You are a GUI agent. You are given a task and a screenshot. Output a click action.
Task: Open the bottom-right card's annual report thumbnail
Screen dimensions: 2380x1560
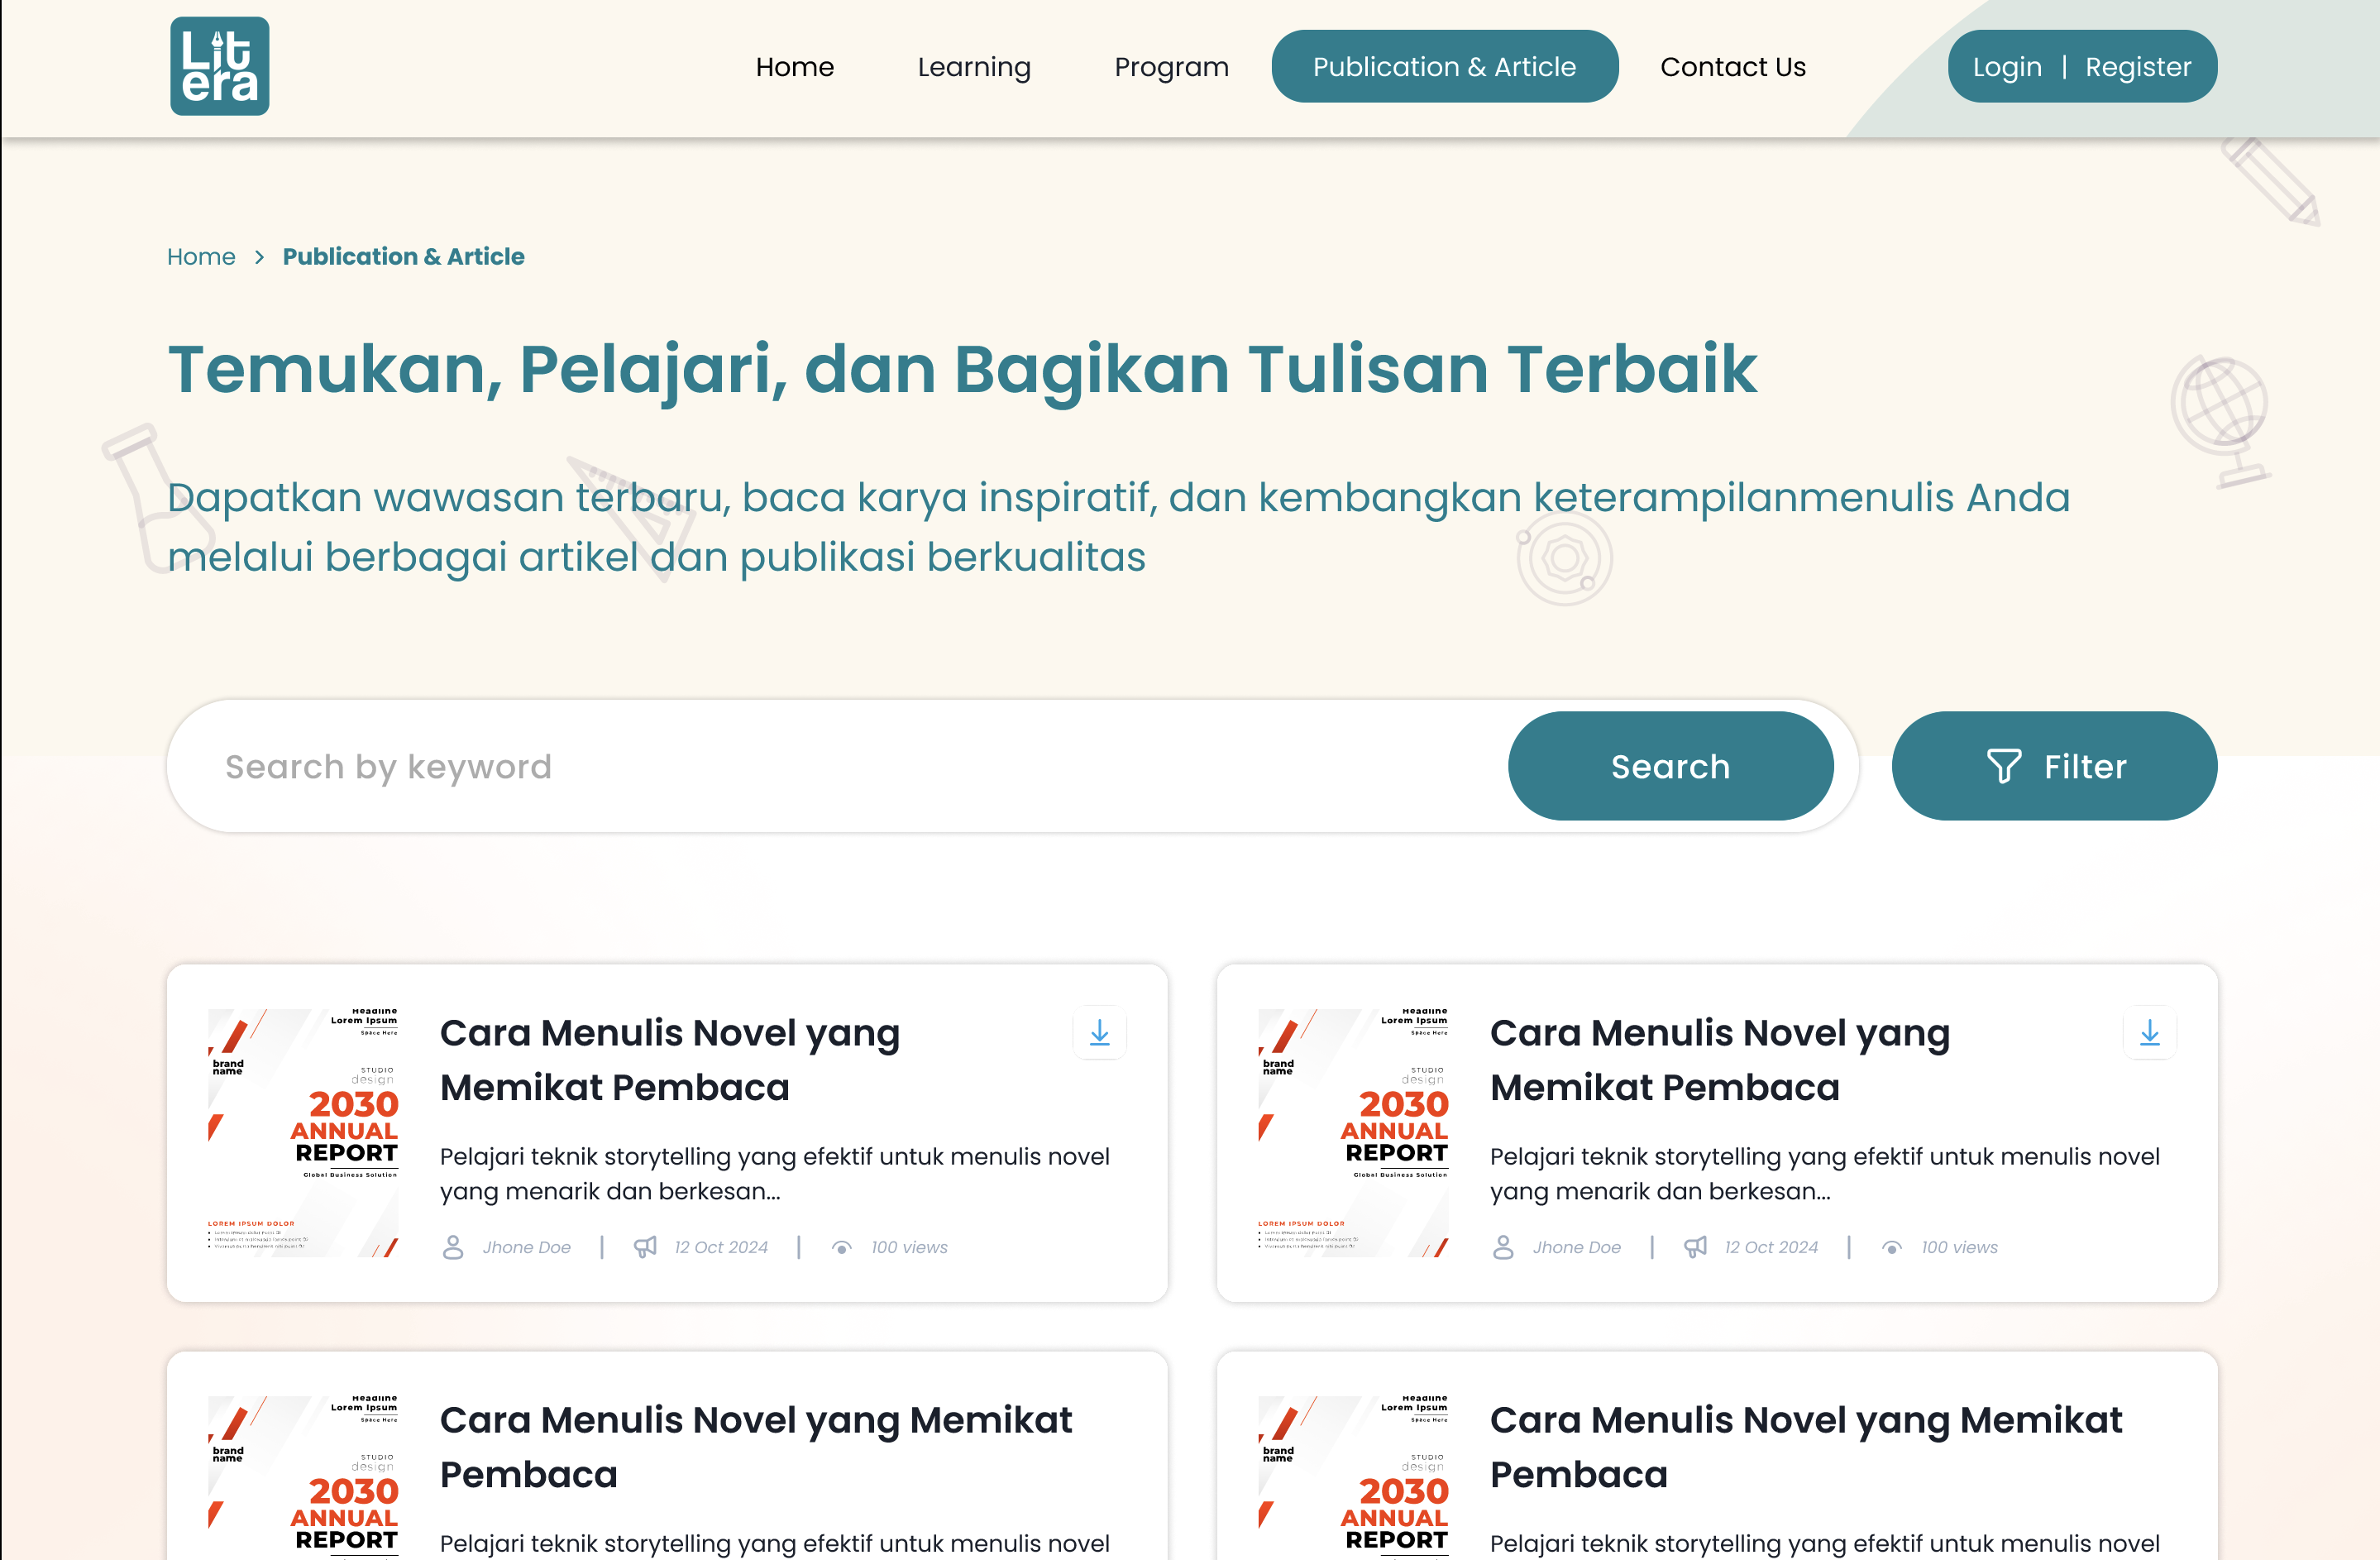[1353, 1477]
